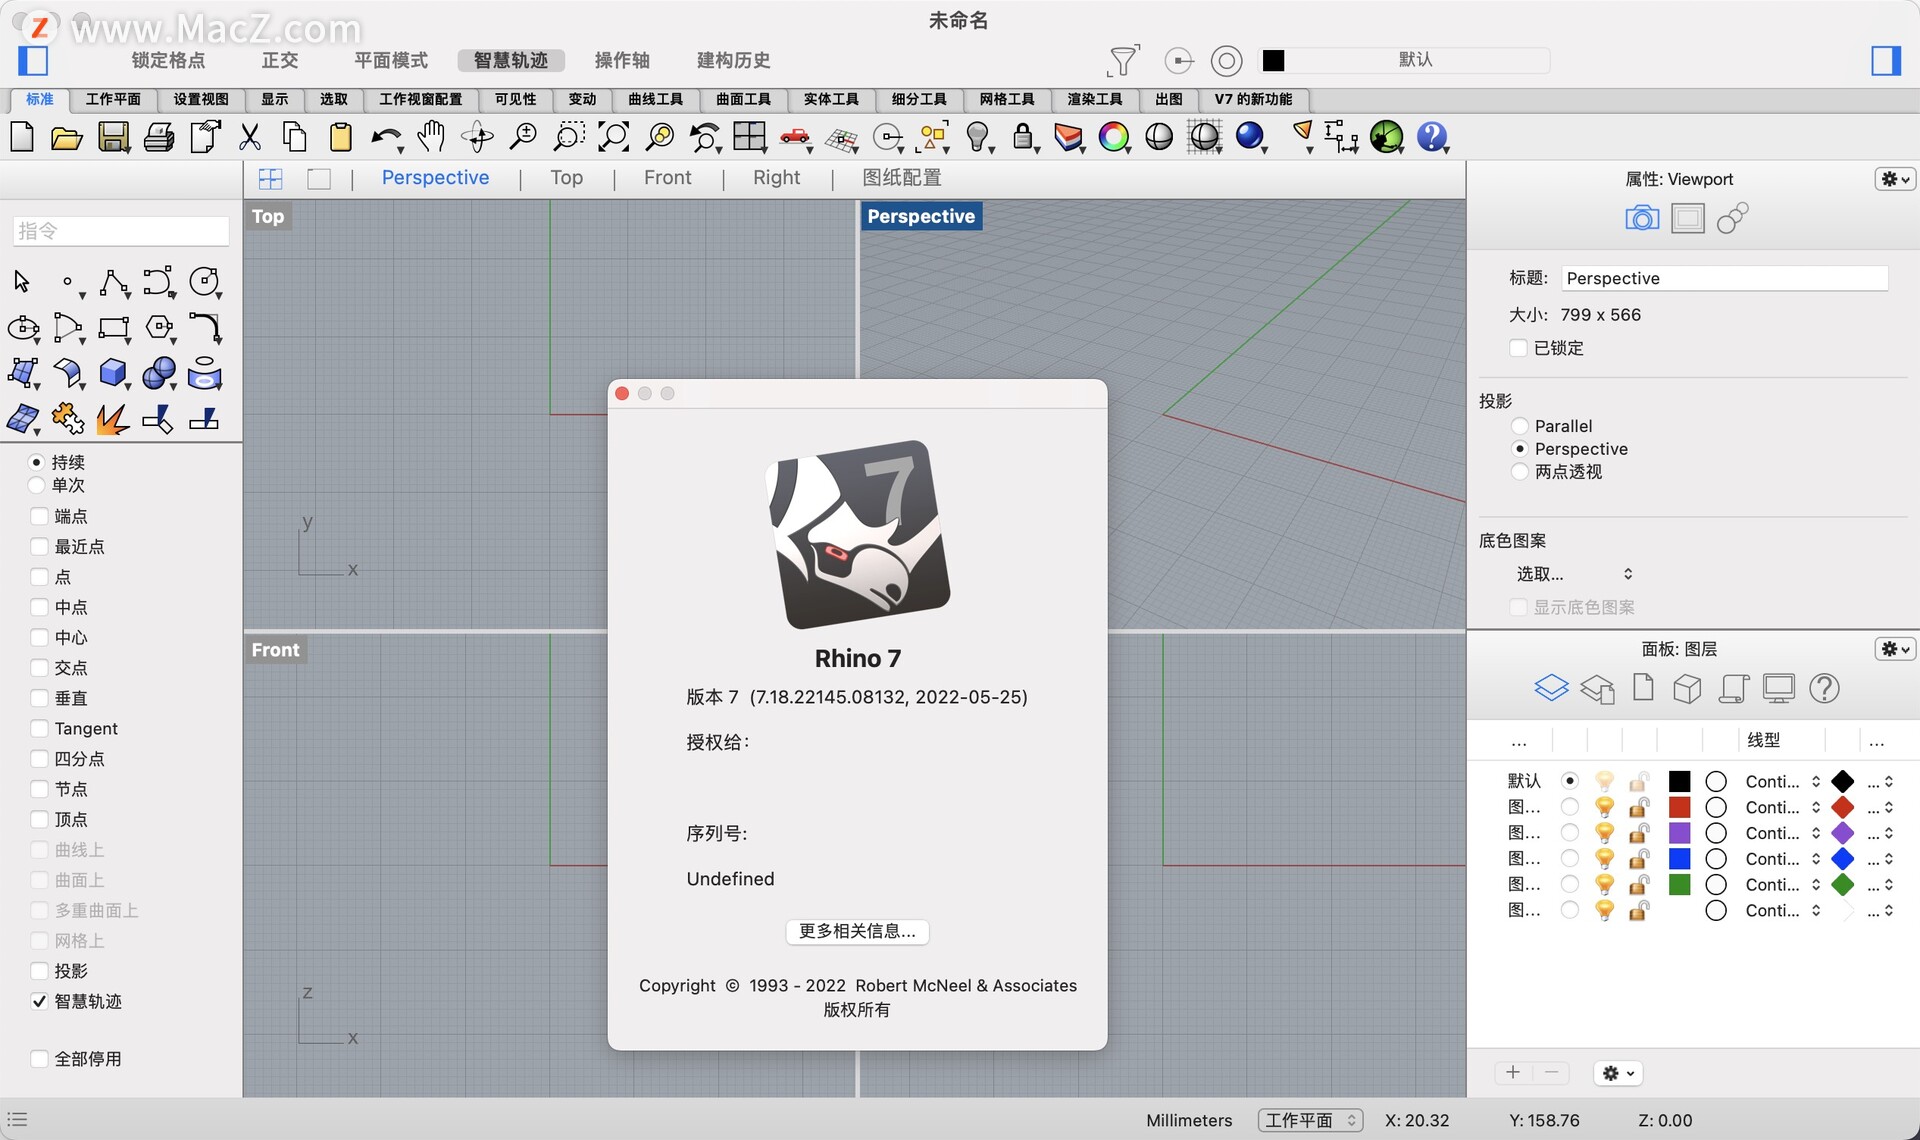Click the color wheel icon in toolbar

coord(1113,137)
